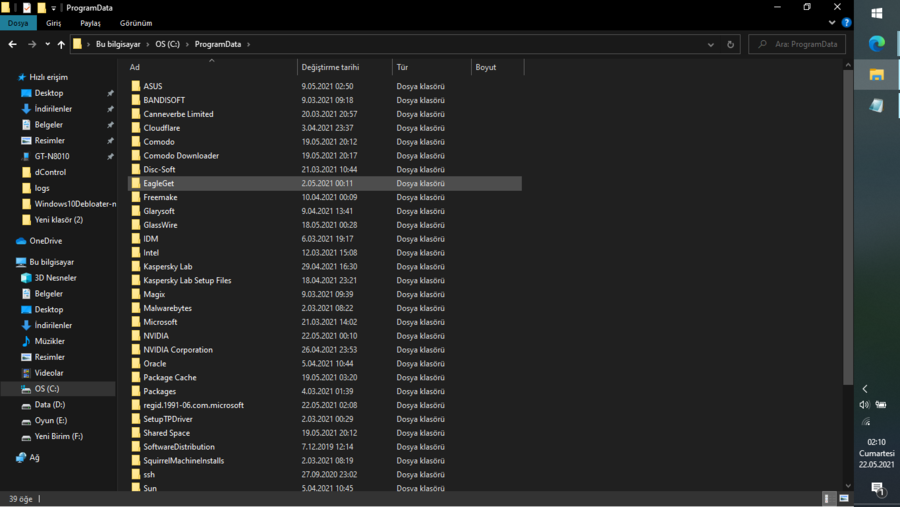Image resolution: width=900 pixels, height=507 pixels.
Task: Click 'Bu bilgisayar' in address bar
Action: coord(118,44)
